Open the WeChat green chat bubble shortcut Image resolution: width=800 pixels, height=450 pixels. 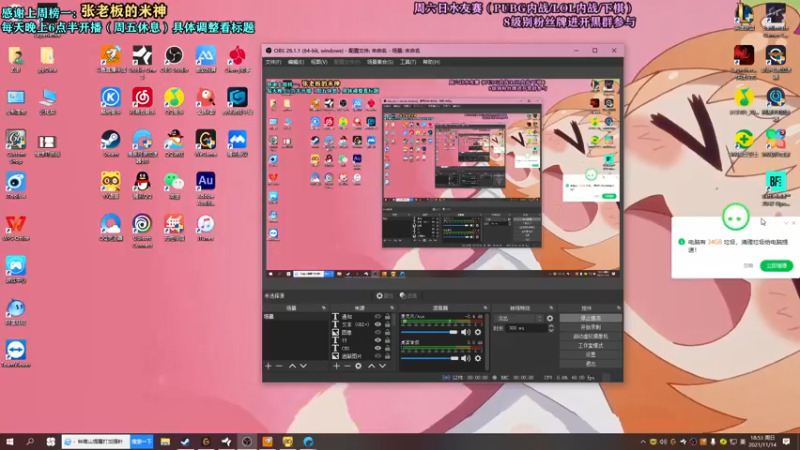click(x=174, y=185)
